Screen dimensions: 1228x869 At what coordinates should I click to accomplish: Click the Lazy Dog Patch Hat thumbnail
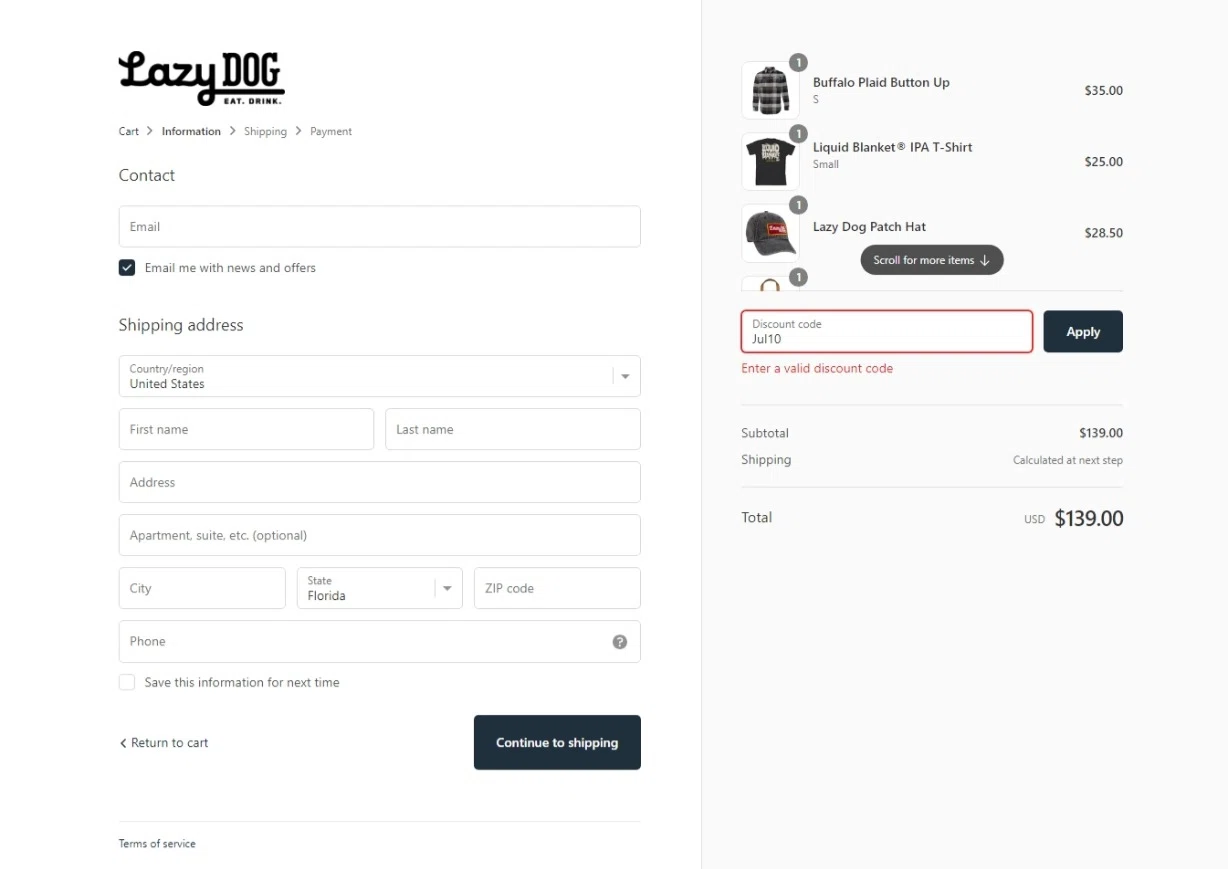pos(770,233)
